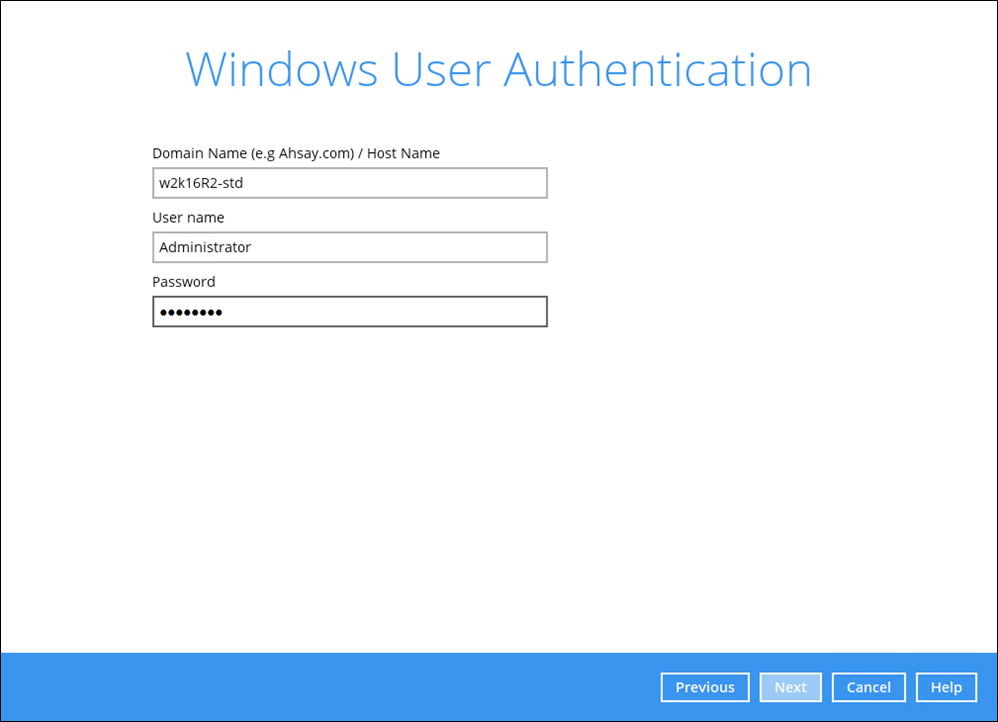Open Help from the bottom bar

945,687
